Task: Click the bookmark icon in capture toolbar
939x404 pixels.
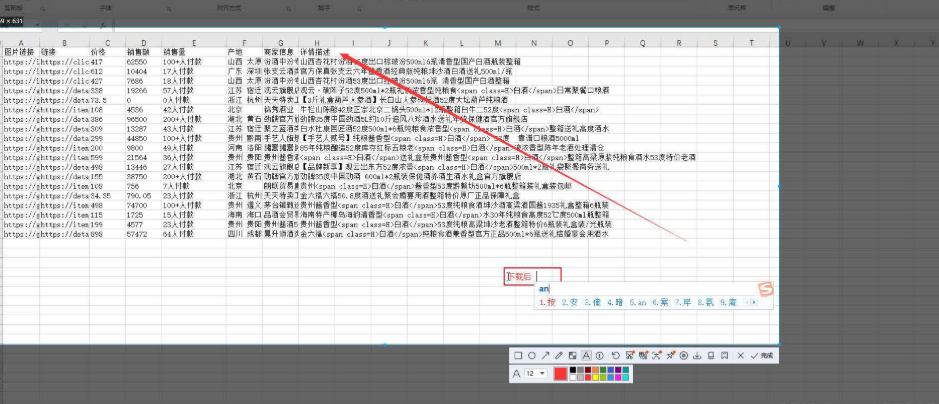Action: 725,356
